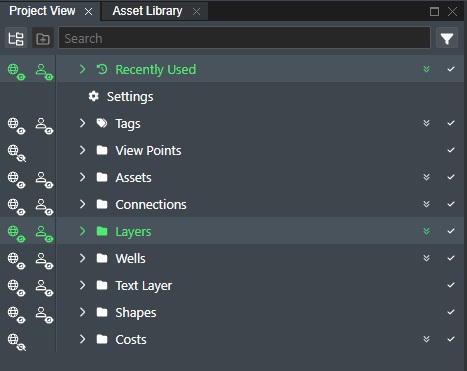This screenshot has width=467, height=371.
Task: Expand the Assets folder
Action: [x=82, y=177]
